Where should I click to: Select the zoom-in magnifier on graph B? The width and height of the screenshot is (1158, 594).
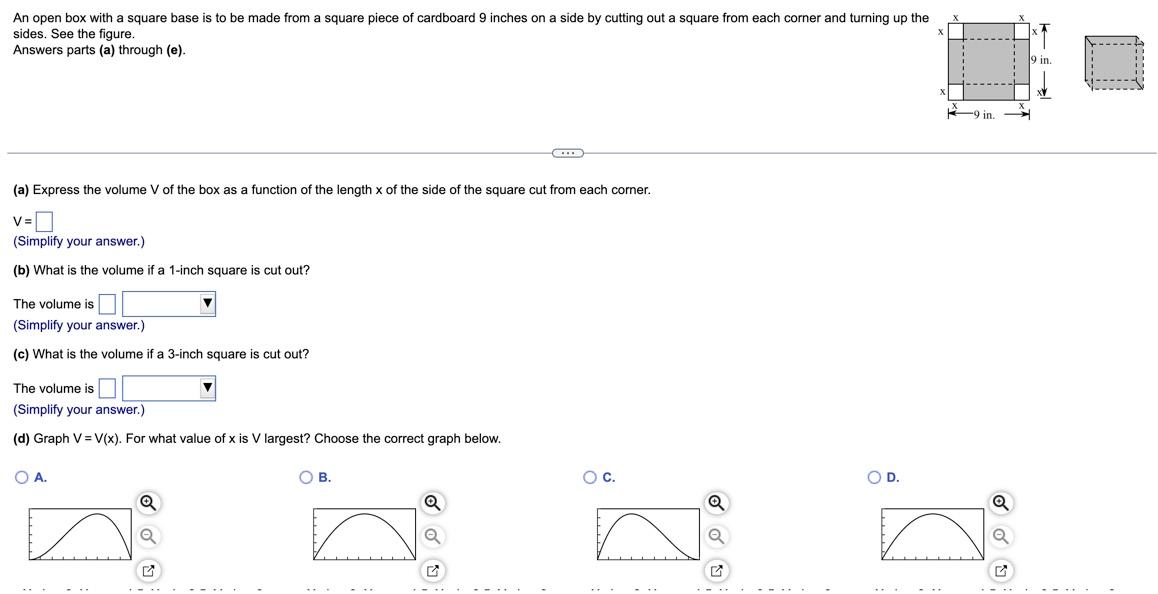(x=431, y=500)
